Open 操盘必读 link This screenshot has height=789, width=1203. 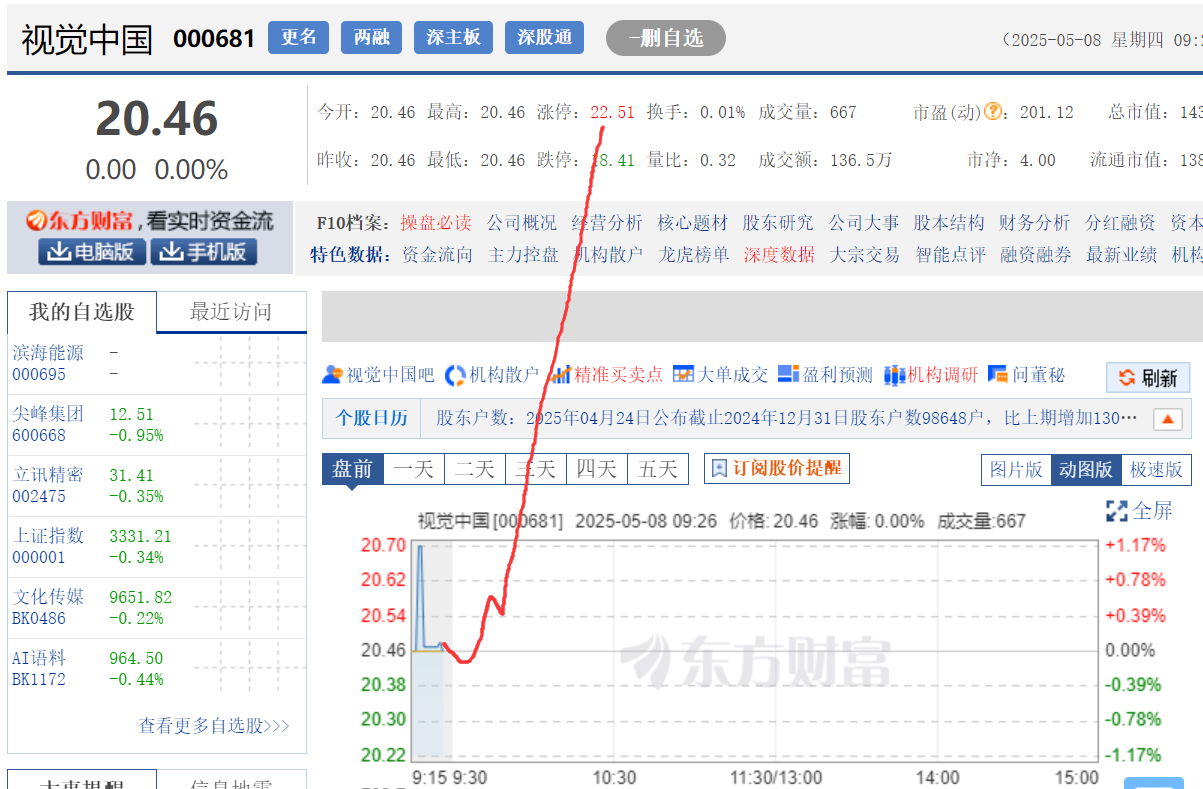coord(436,223)
